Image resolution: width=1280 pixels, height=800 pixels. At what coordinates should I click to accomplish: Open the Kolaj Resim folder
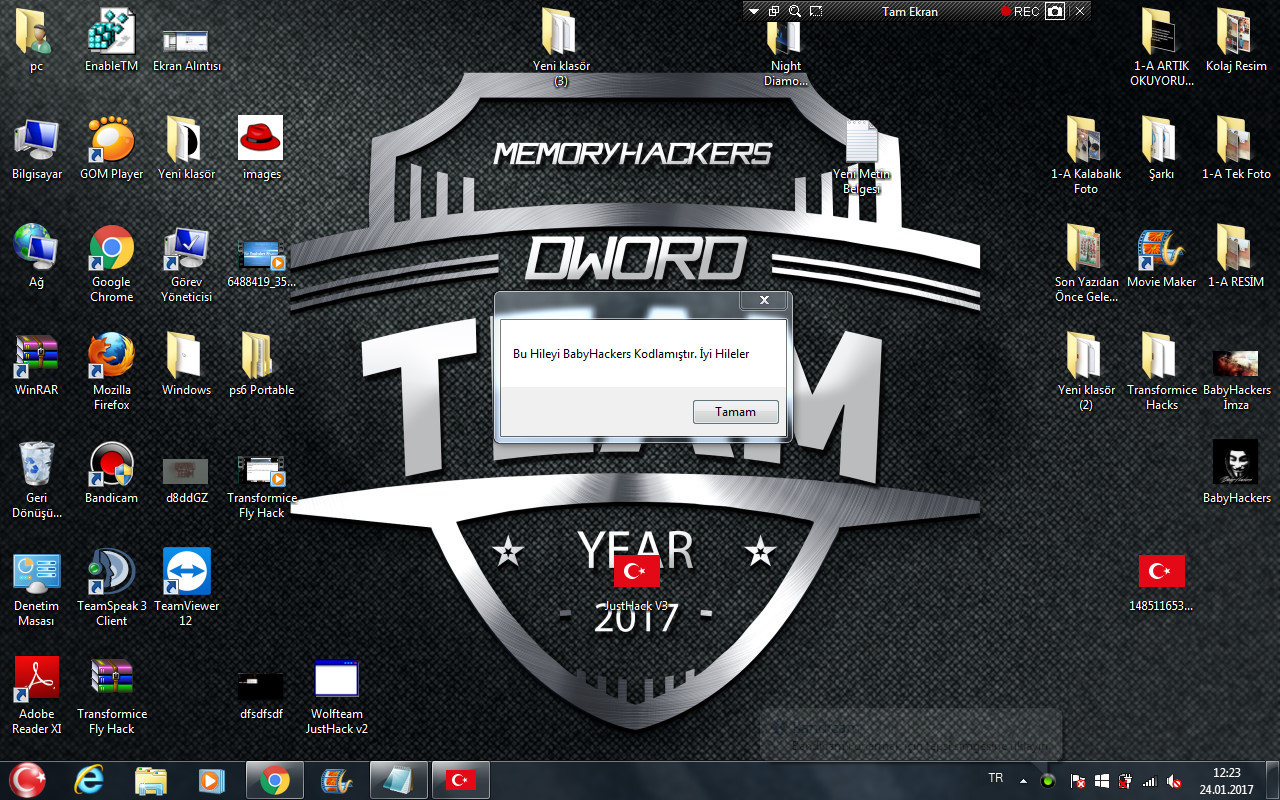pyautogui.click(x=1237, y=40)
